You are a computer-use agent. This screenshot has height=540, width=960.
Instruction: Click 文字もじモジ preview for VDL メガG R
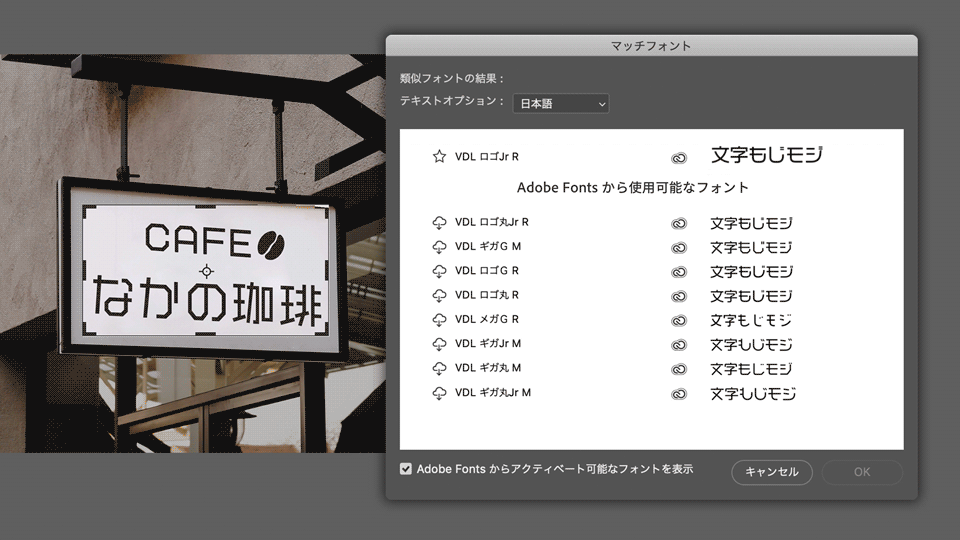pyautogui.click(x=751, y=320)
